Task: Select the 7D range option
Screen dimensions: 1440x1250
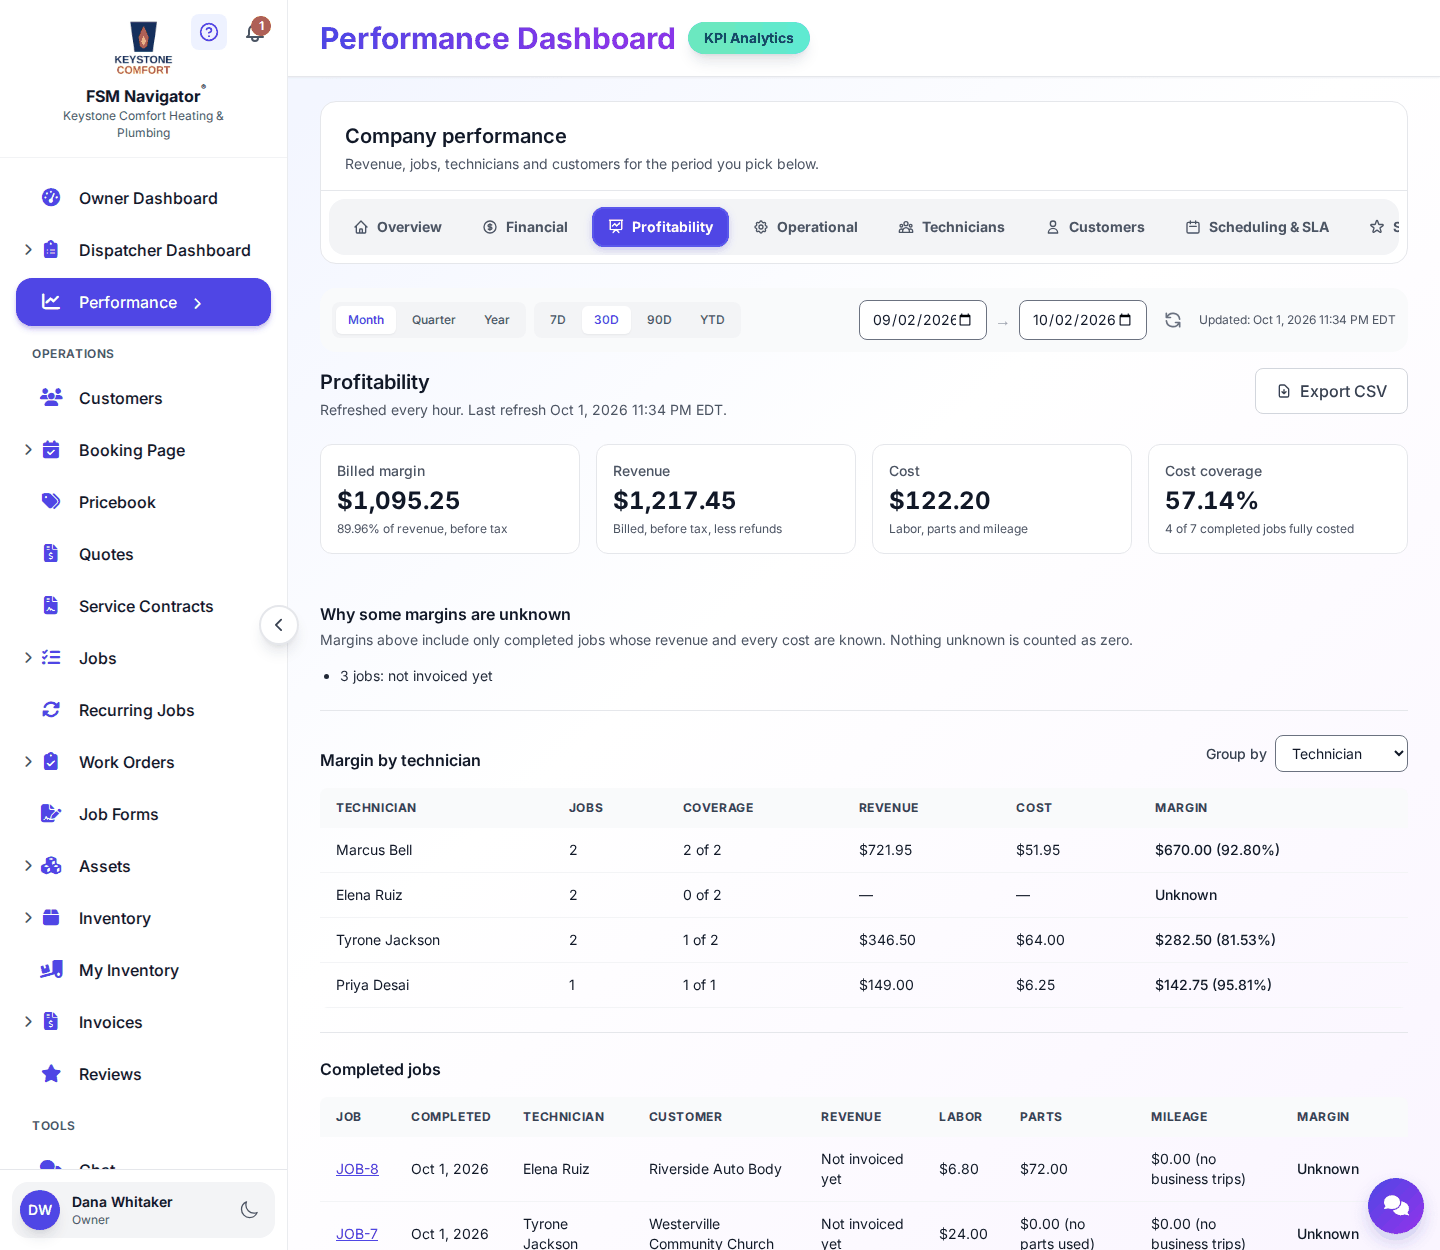Action: 558,320
